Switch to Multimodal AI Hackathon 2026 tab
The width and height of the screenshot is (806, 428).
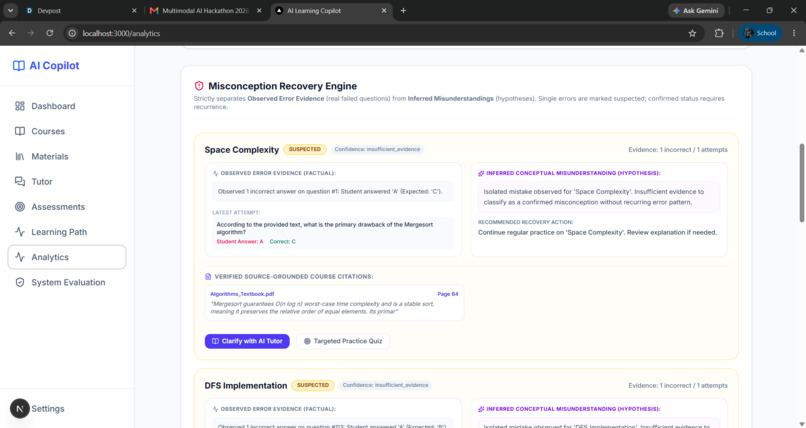coord(206,10)
